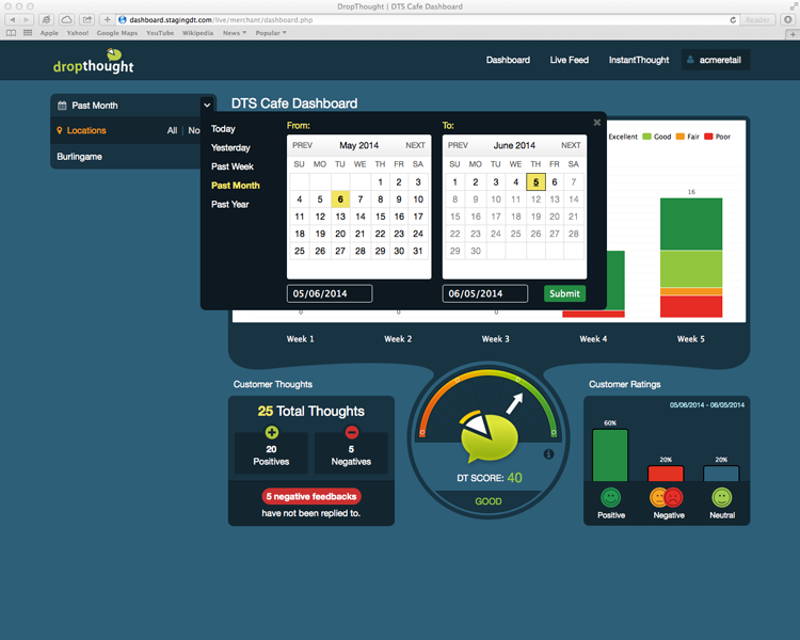Close the date range popup with X

coord(597,122)
